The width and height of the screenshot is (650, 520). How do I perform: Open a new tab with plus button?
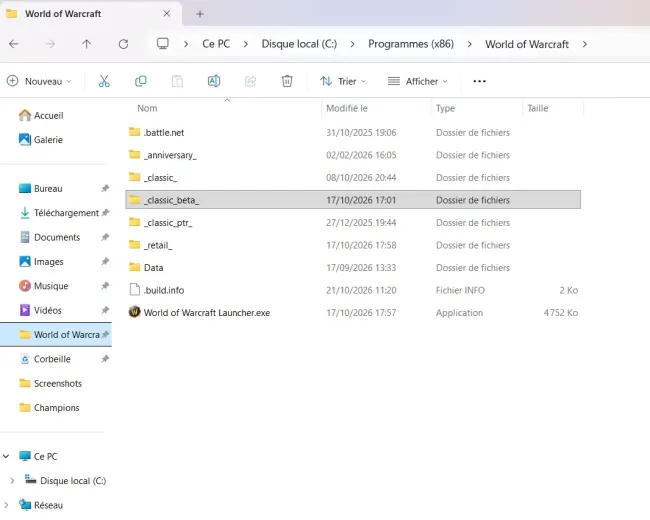(x=200, y=14)
